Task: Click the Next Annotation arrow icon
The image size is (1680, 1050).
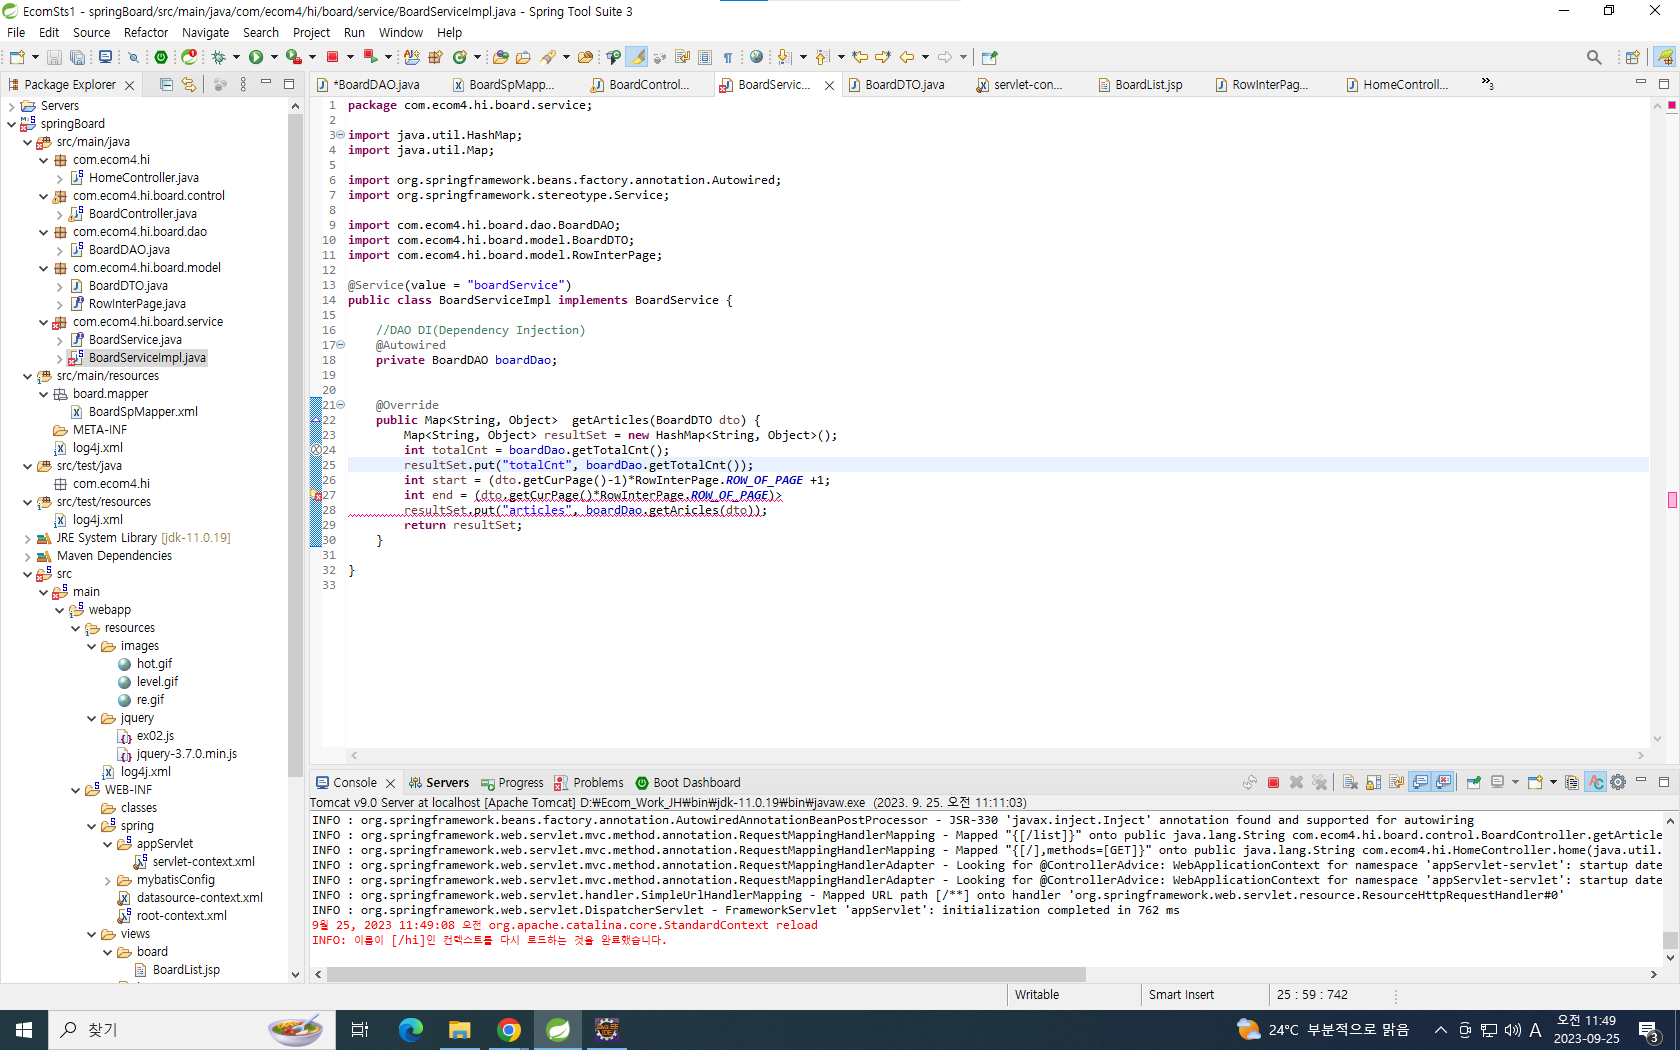Action: pyautogui.click(x=784, y=57)
